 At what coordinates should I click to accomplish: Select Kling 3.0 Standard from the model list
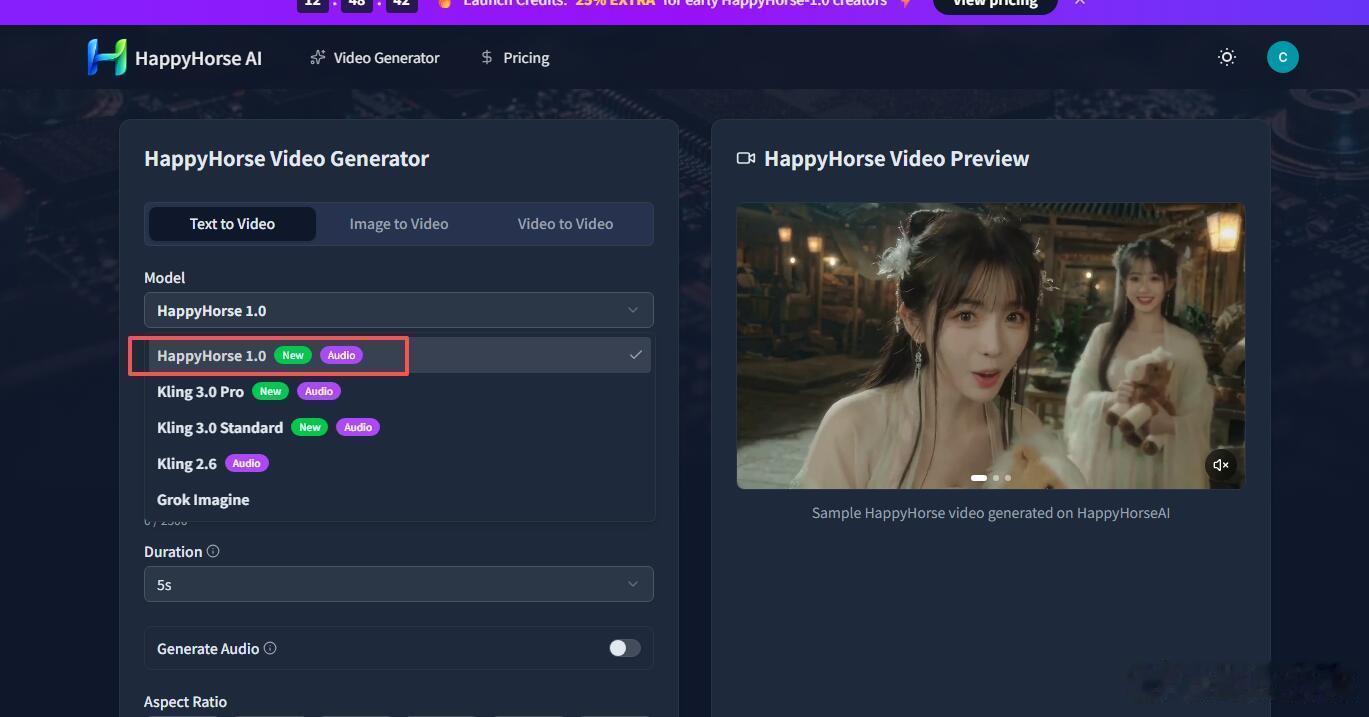219,427
